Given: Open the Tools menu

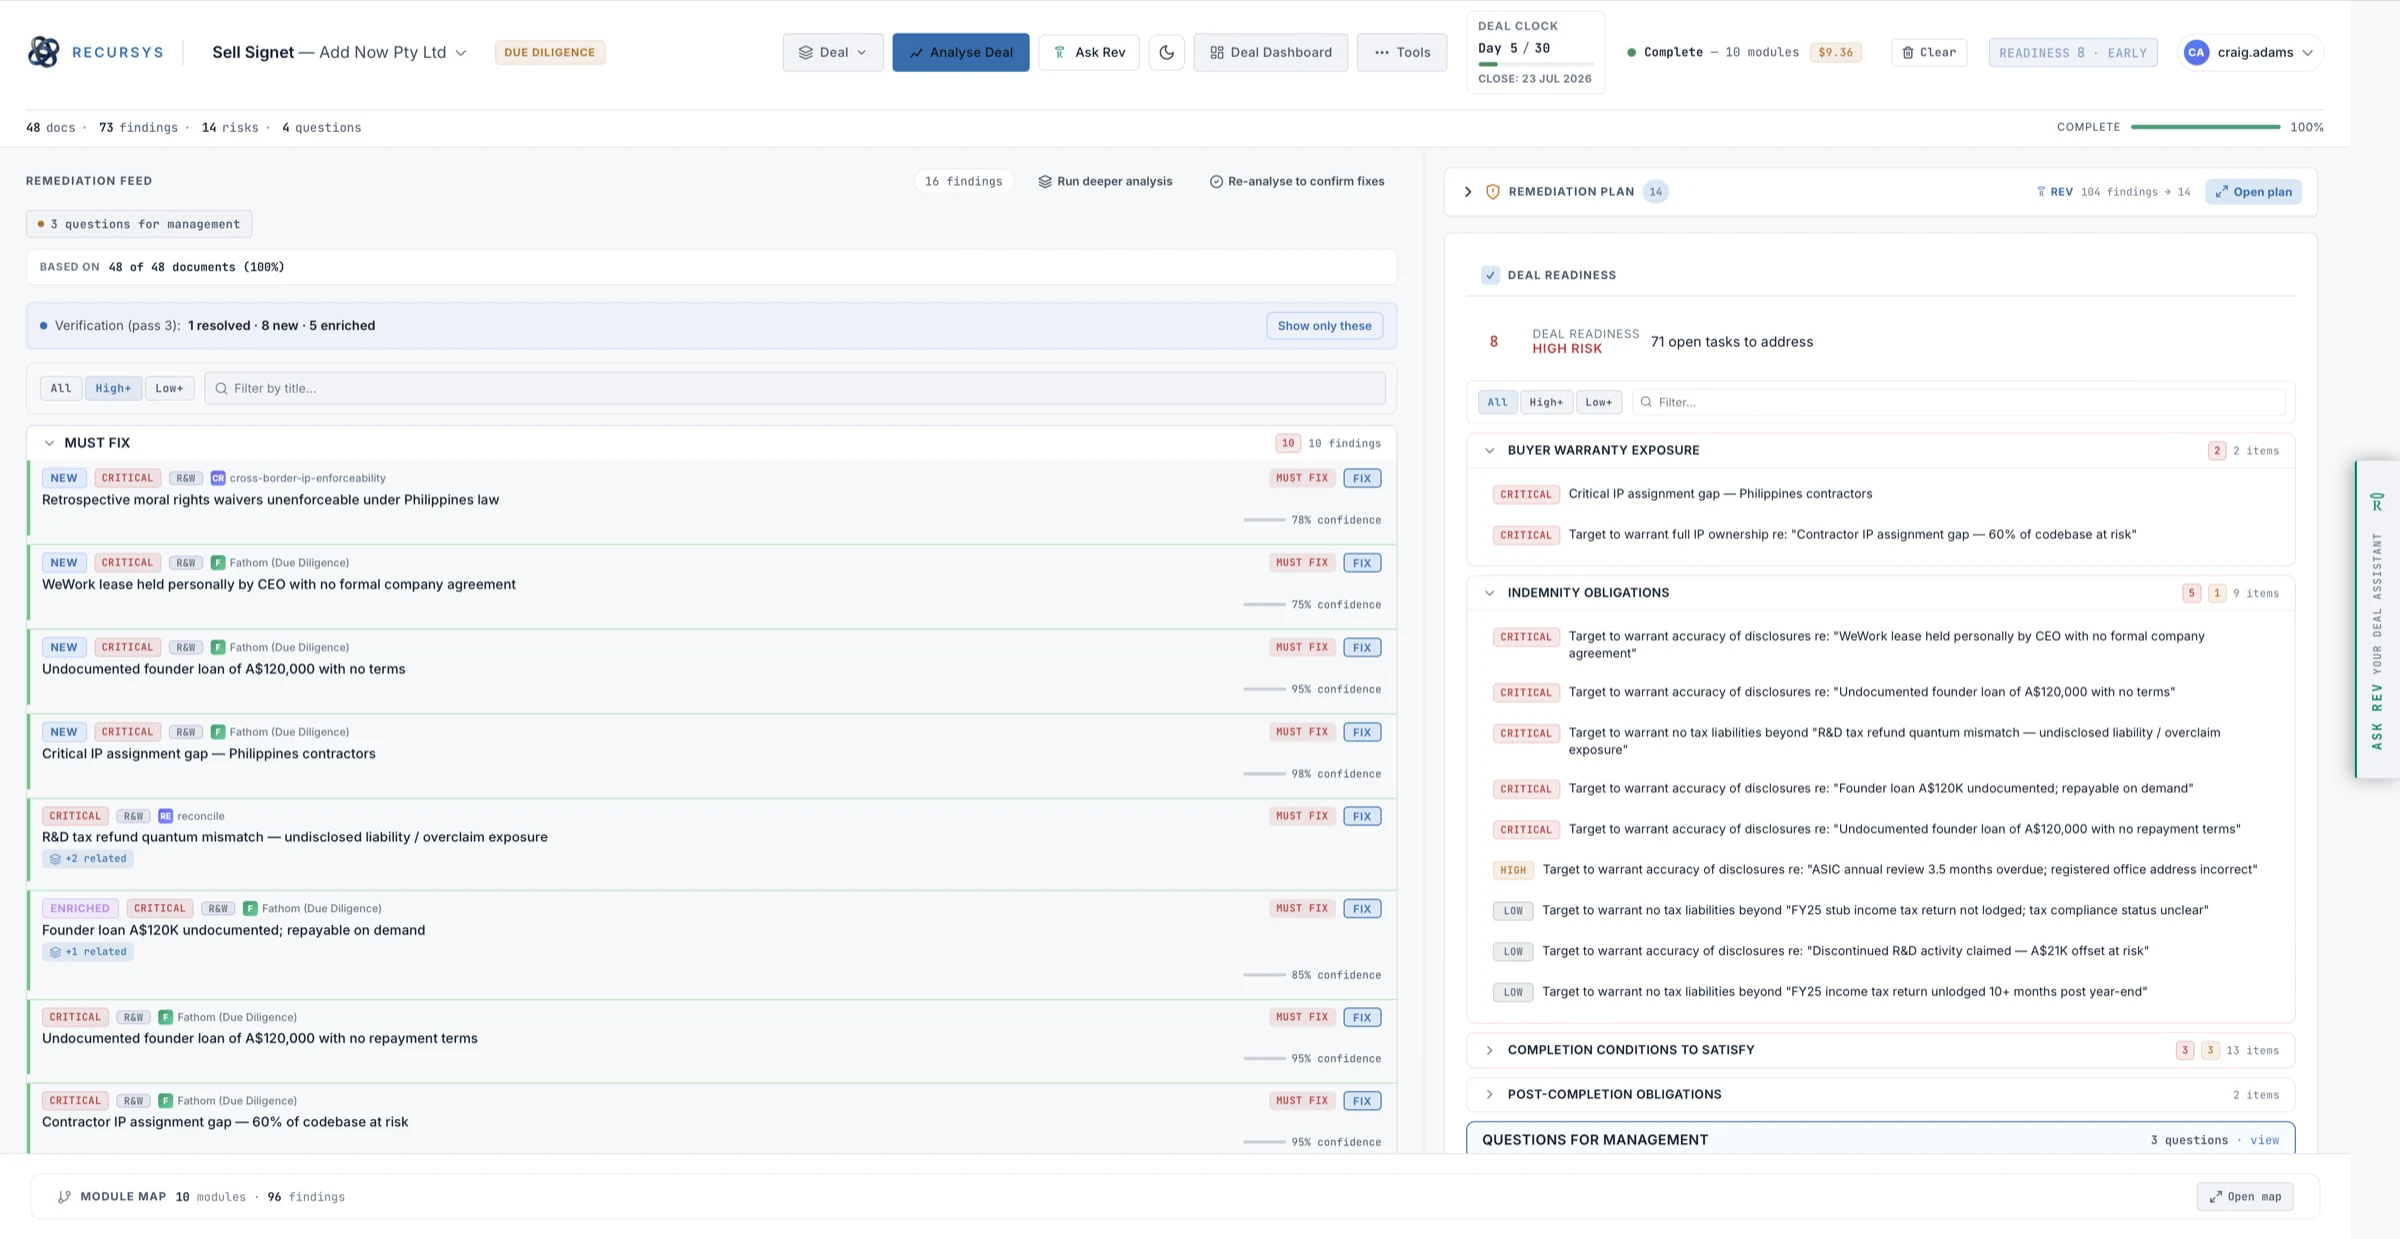Looking at the screenshot, I should coord(1401,52).
